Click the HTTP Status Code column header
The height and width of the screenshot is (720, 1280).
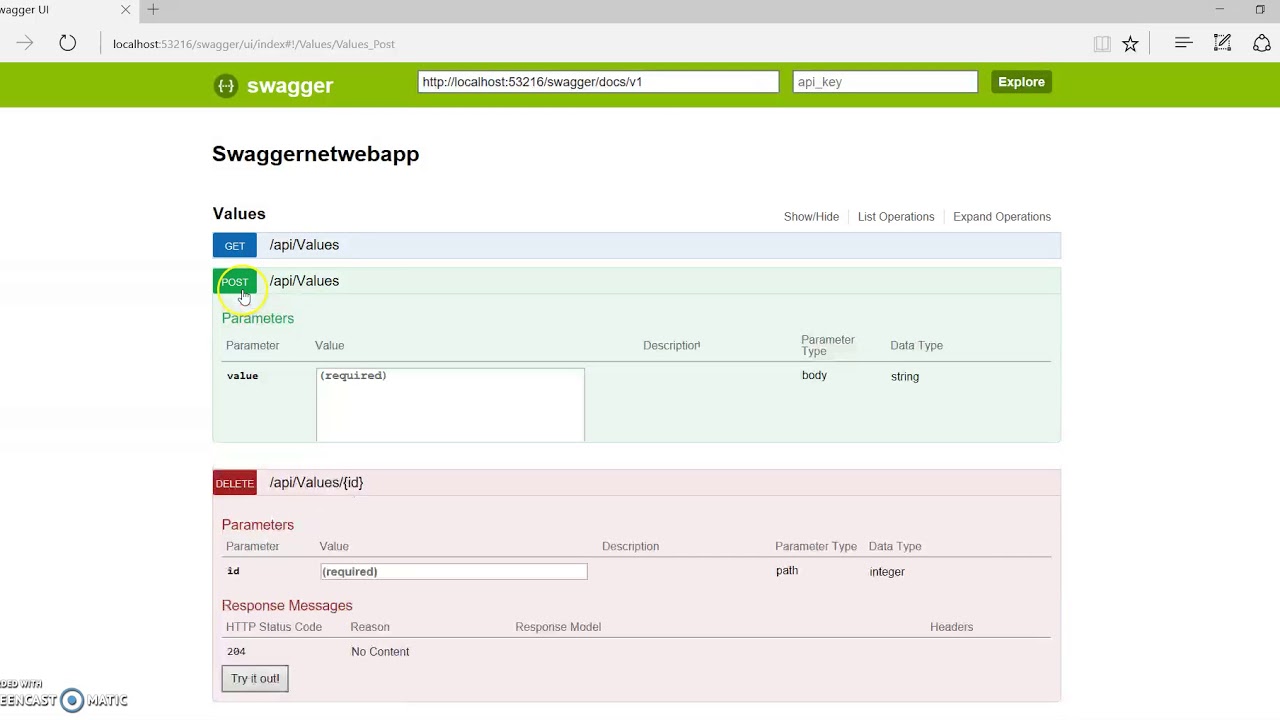[x=274, y=627]
